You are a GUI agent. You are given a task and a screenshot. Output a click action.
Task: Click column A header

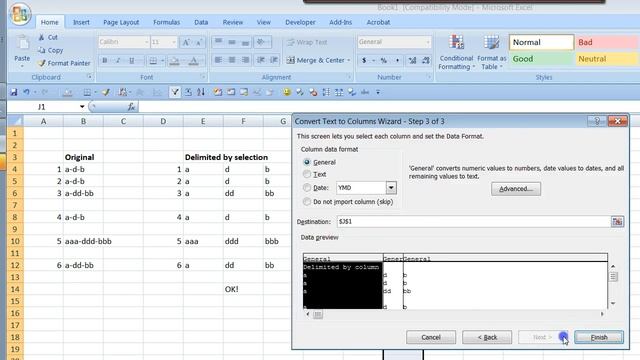coord(43,121)
